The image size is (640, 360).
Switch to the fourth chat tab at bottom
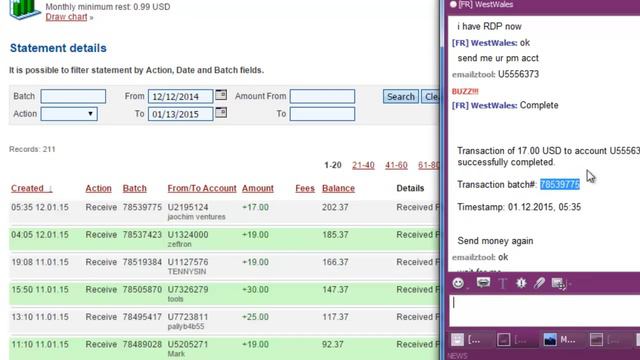[606, 340]
